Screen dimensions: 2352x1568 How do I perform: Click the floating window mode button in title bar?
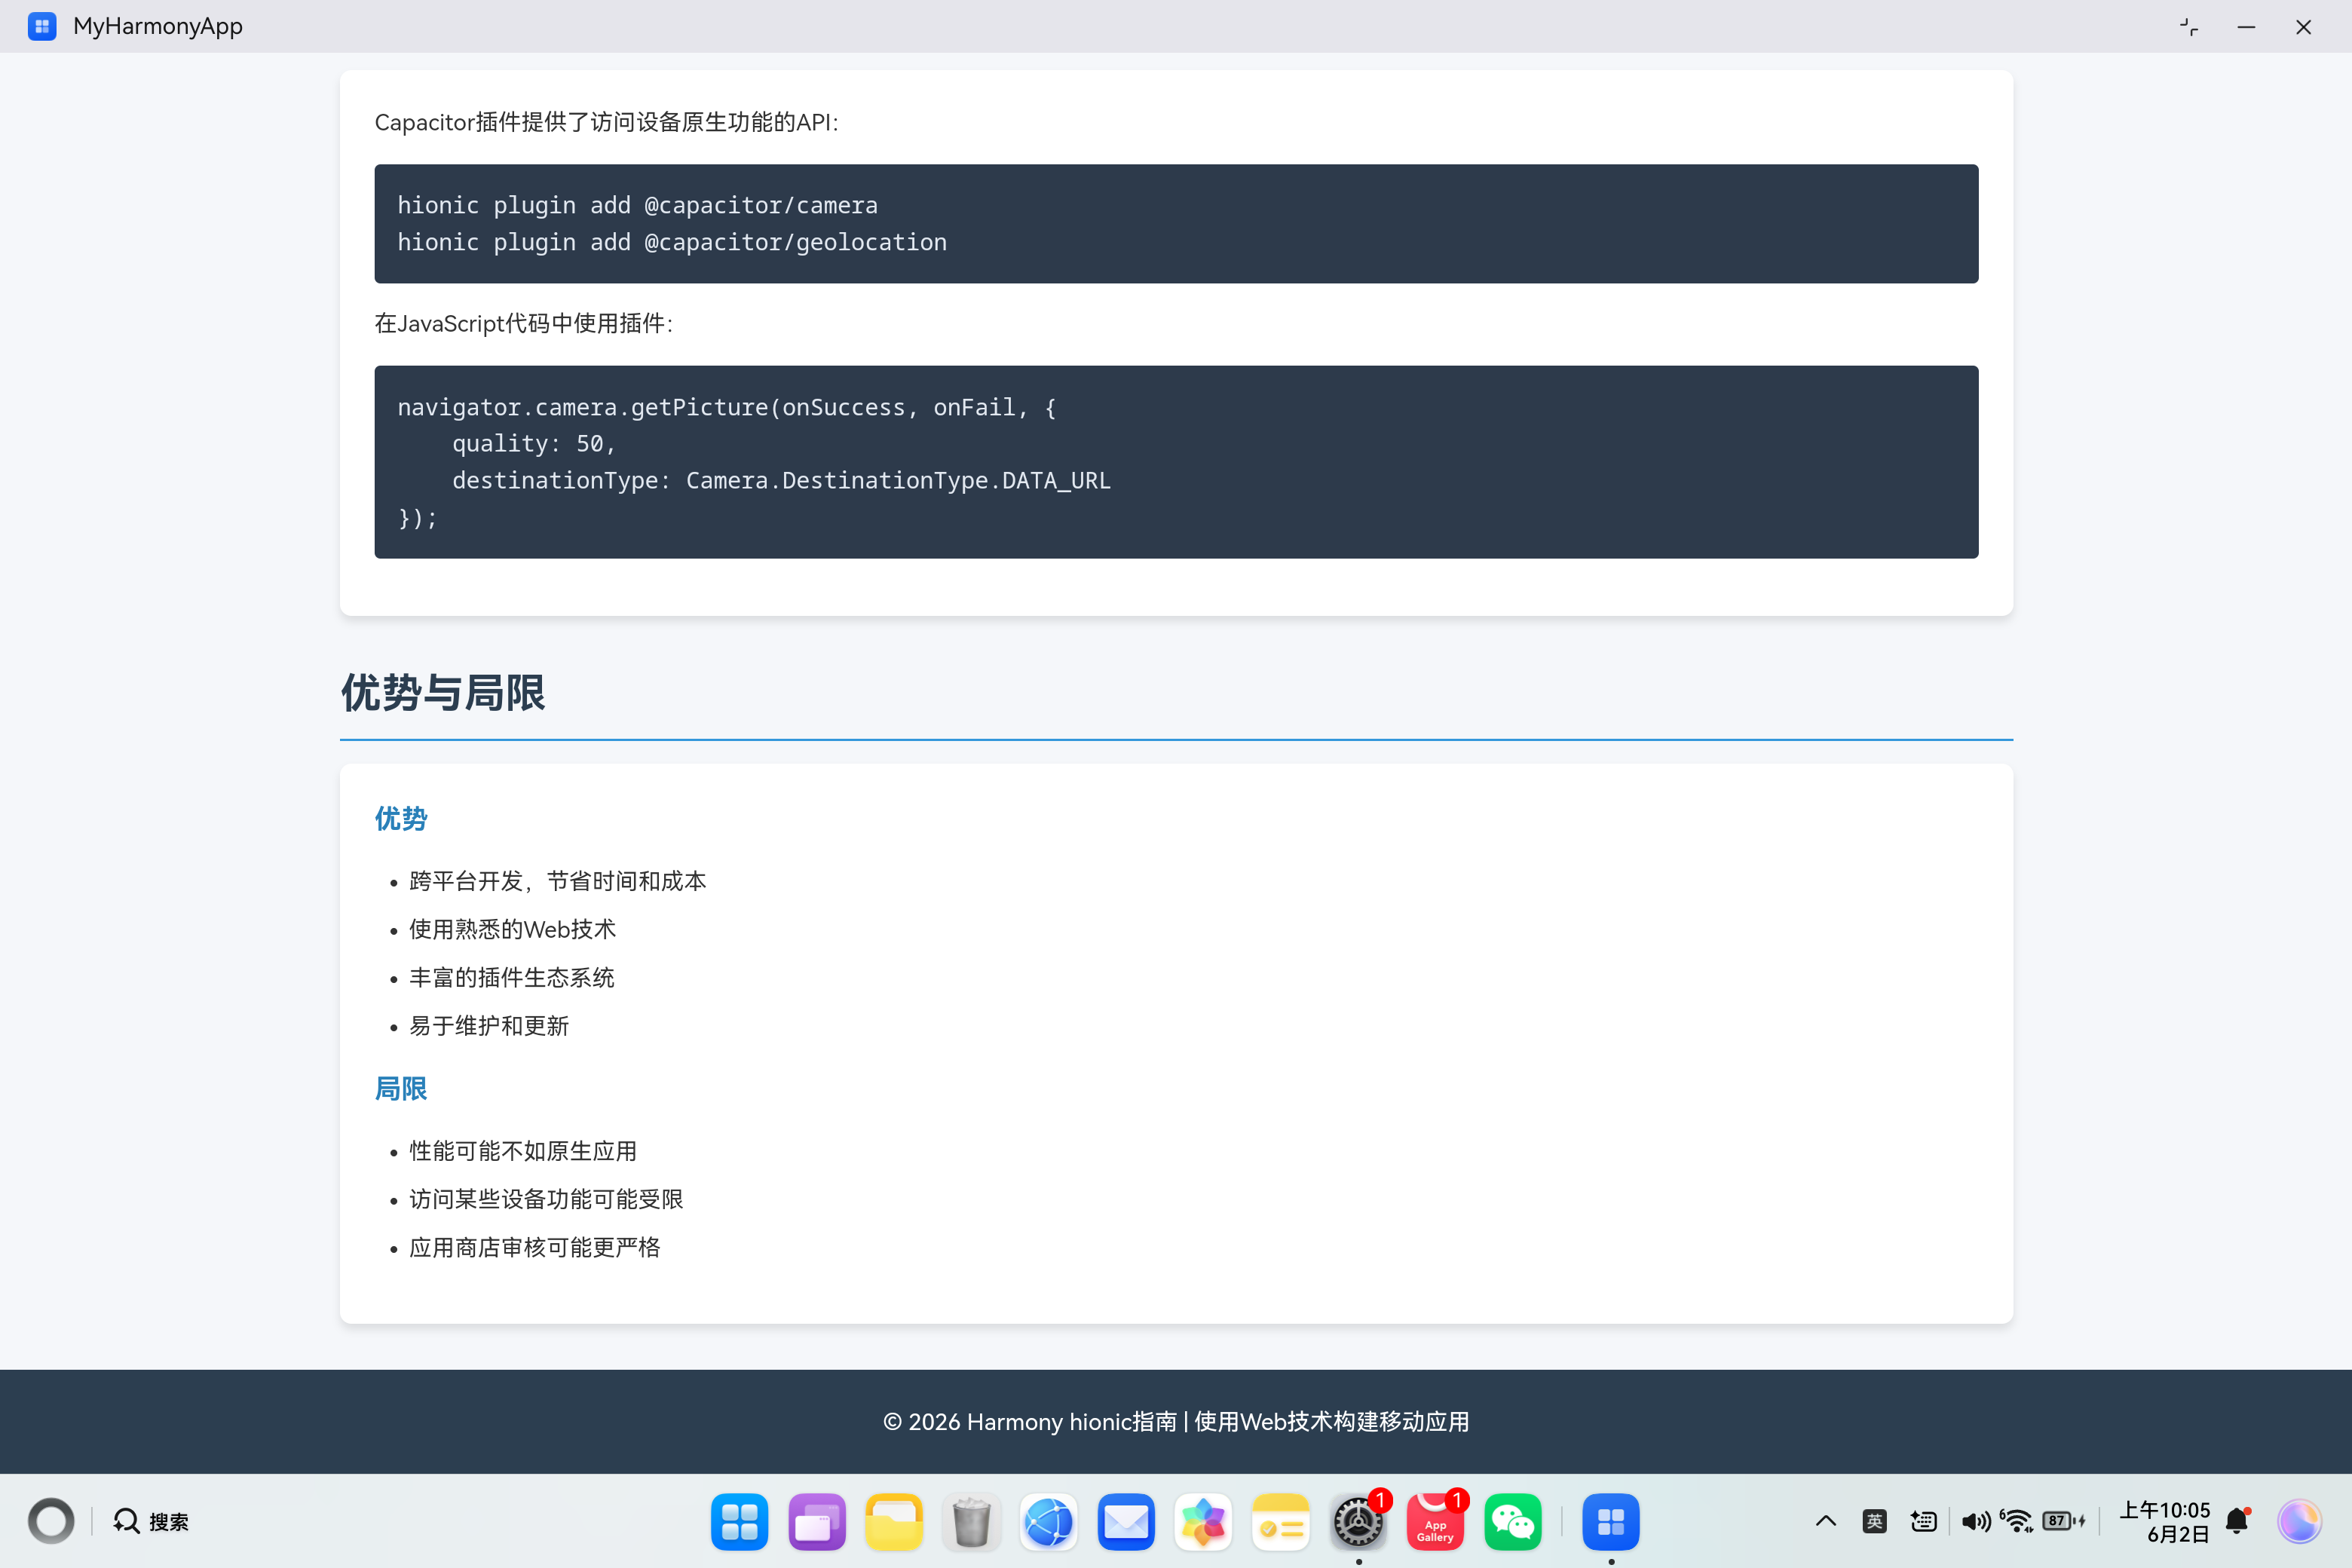(x=2189, y=27)
